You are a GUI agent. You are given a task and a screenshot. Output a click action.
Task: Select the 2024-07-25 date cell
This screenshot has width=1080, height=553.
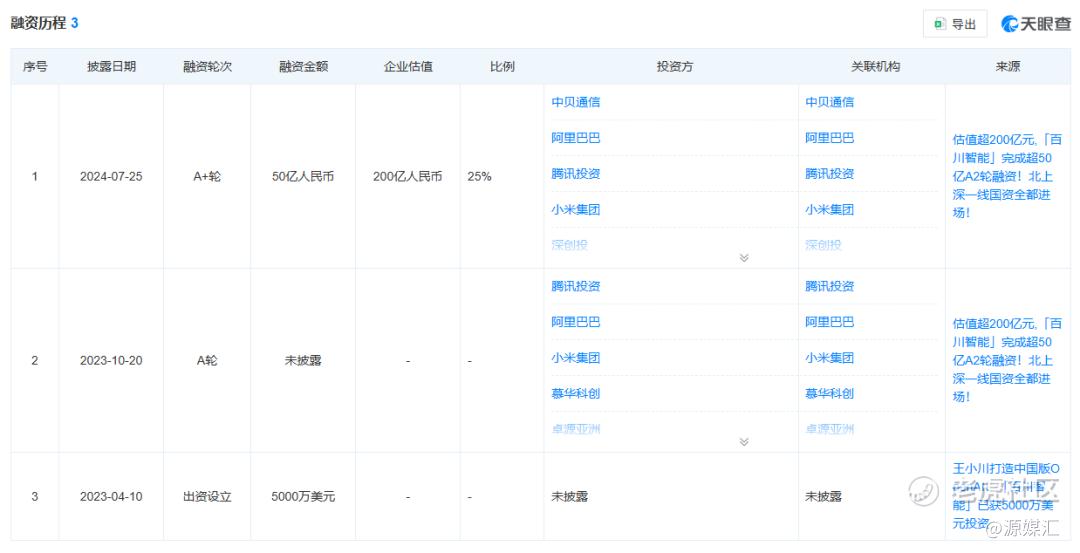coord(111,176)
